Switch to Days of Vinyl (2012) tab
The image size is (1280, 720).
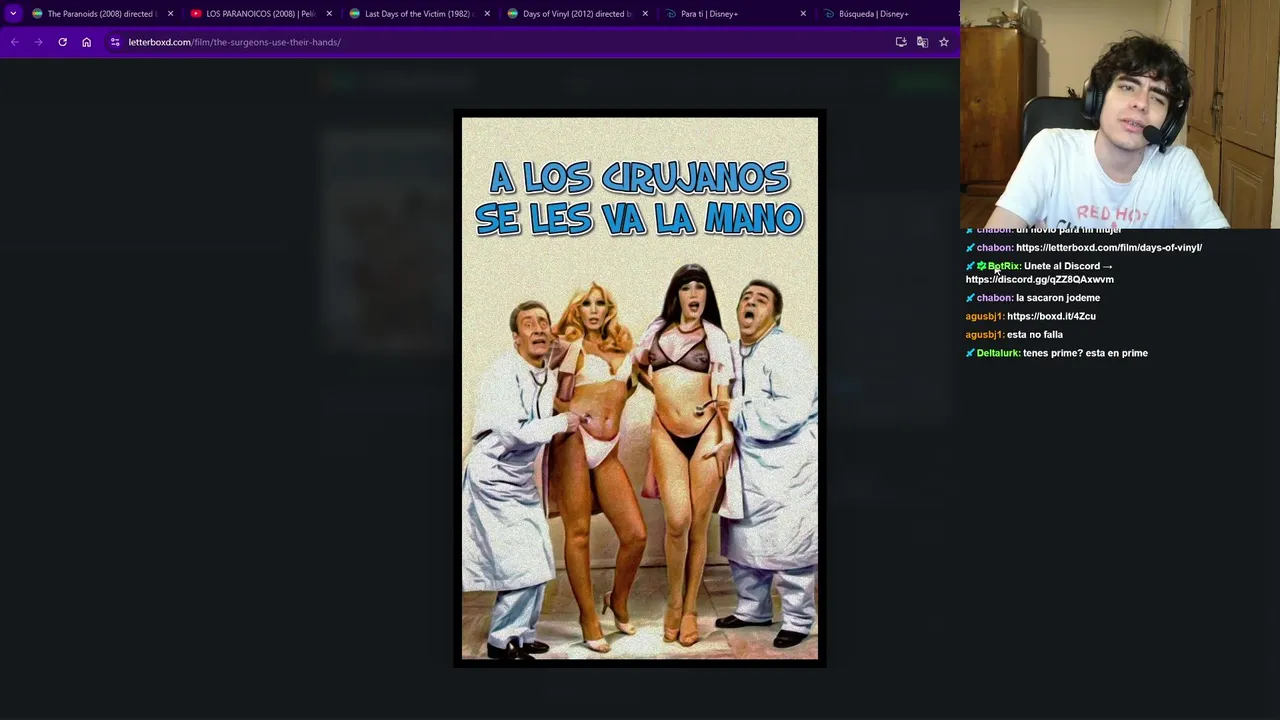[570, 14]
